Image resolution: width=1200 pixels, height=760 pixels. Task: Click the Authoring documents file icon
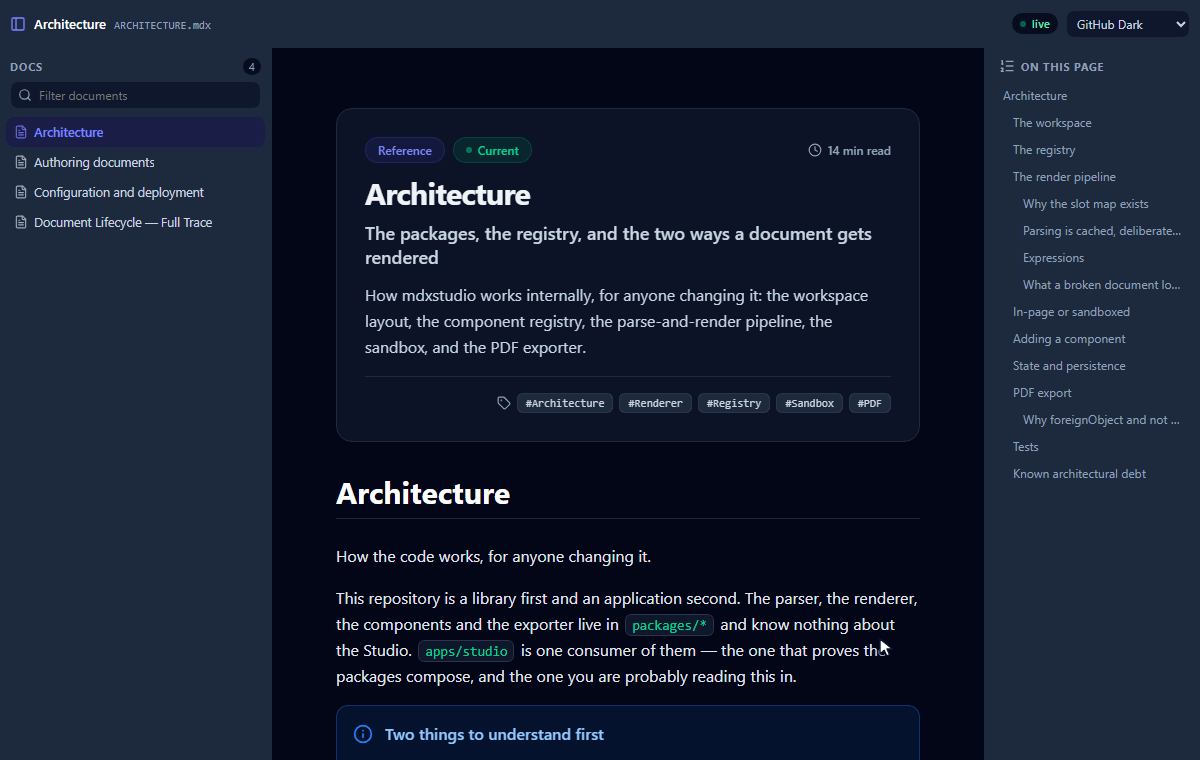(x=20, y=162)
